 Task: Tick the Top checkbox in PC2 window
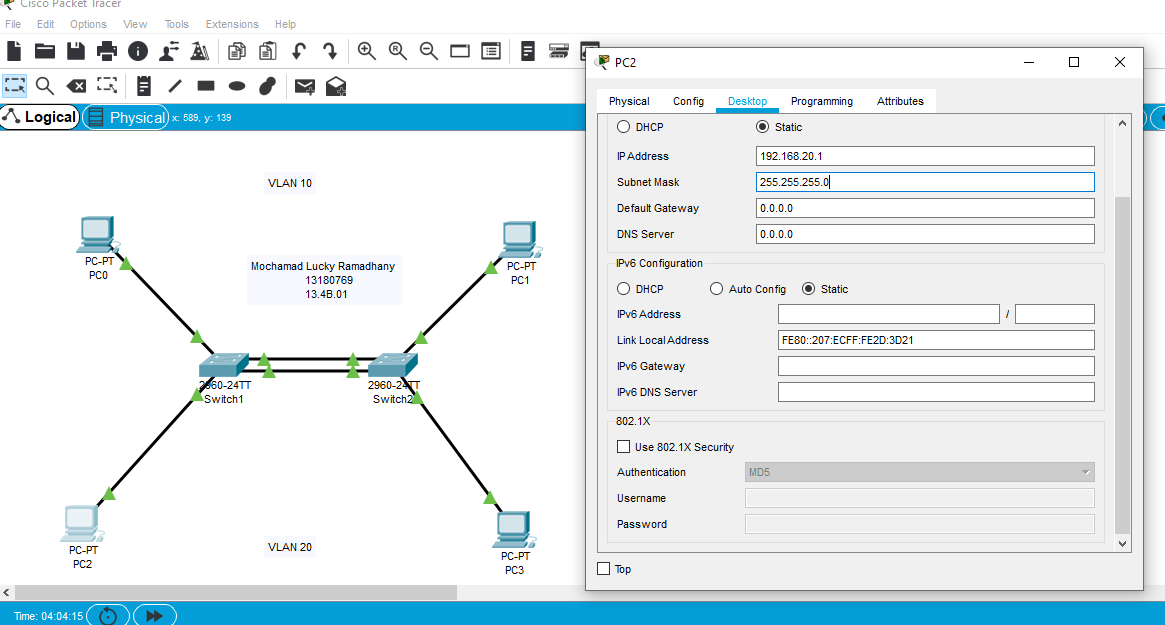pos(603,569)
